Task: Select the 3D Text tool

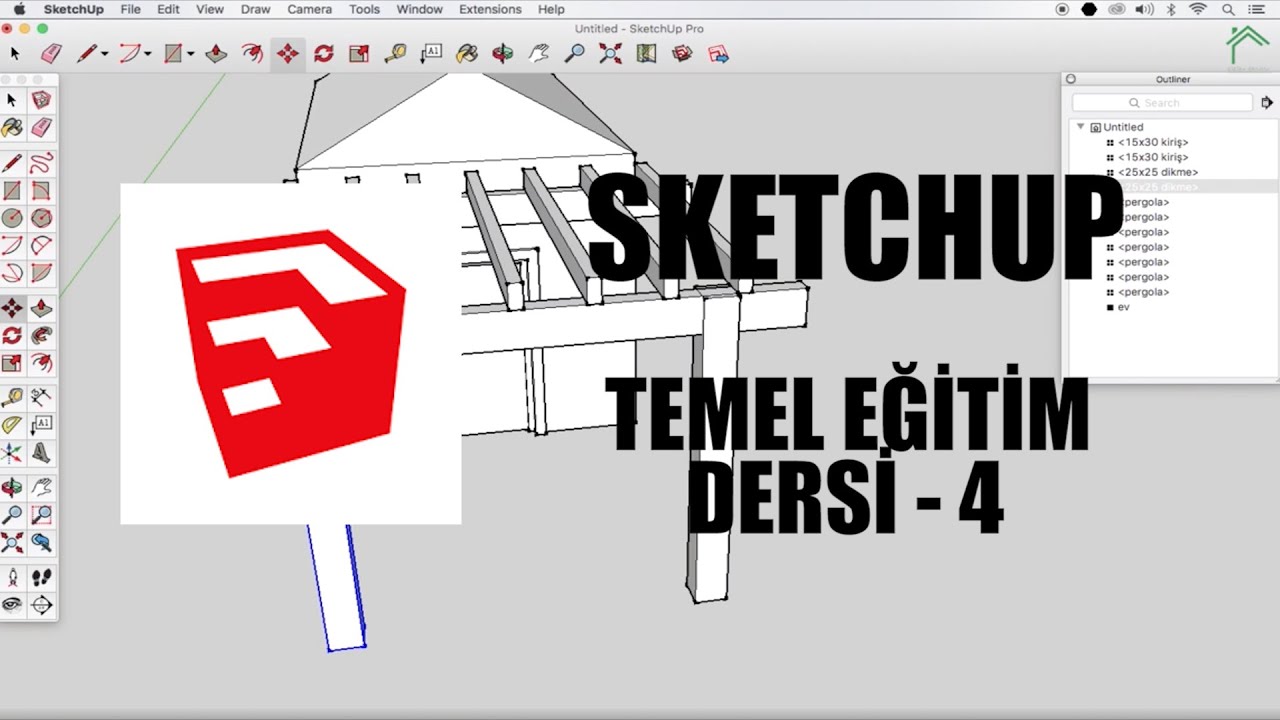Action: [41, 452]
